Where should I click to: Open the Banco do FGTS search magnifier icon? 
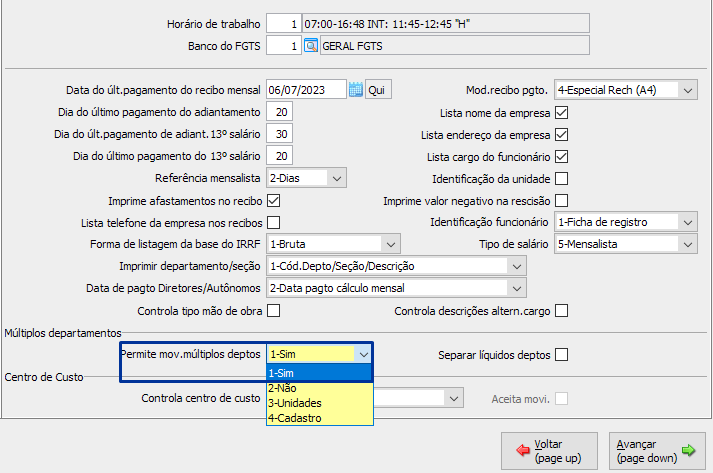pyautogui.click(x=311, y=46)
